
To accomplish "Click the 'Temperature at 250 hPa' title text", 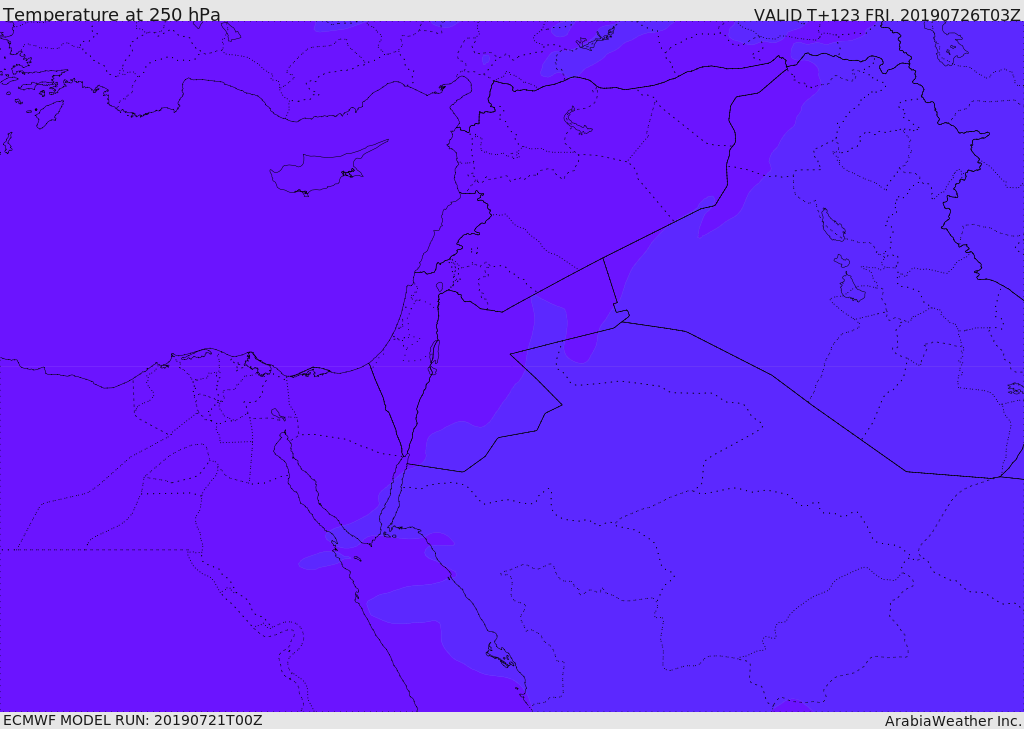I will (112, 14).
